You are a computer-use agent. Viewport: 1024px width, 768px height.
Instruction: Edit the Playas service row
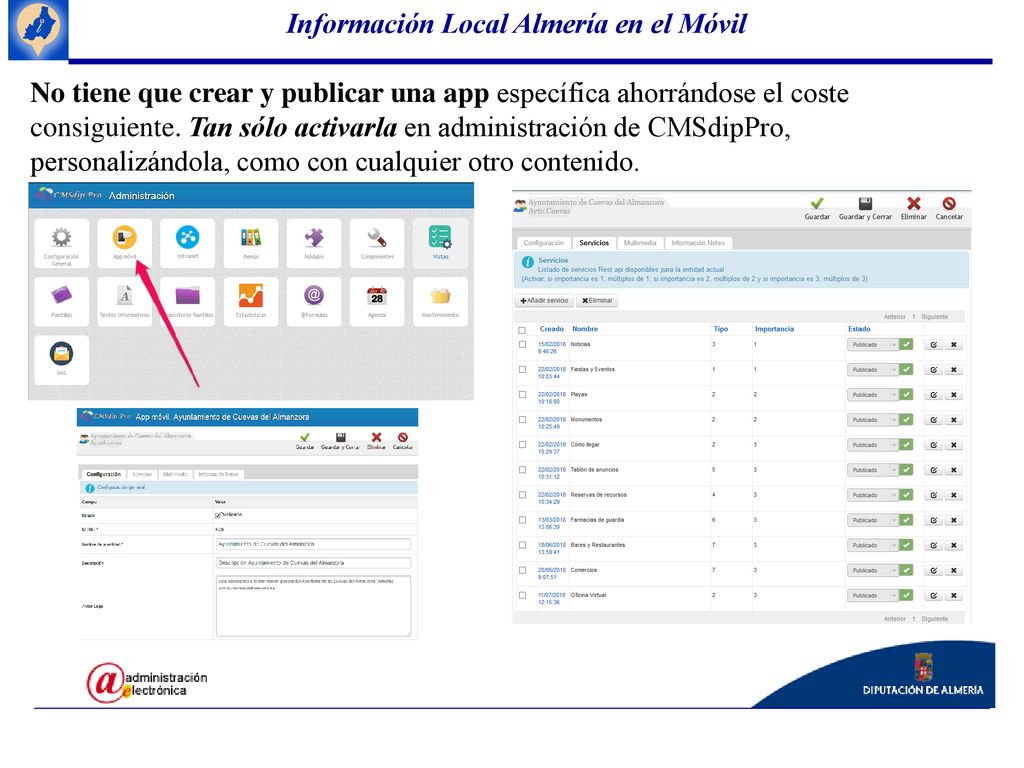click(x=934, y=395)
